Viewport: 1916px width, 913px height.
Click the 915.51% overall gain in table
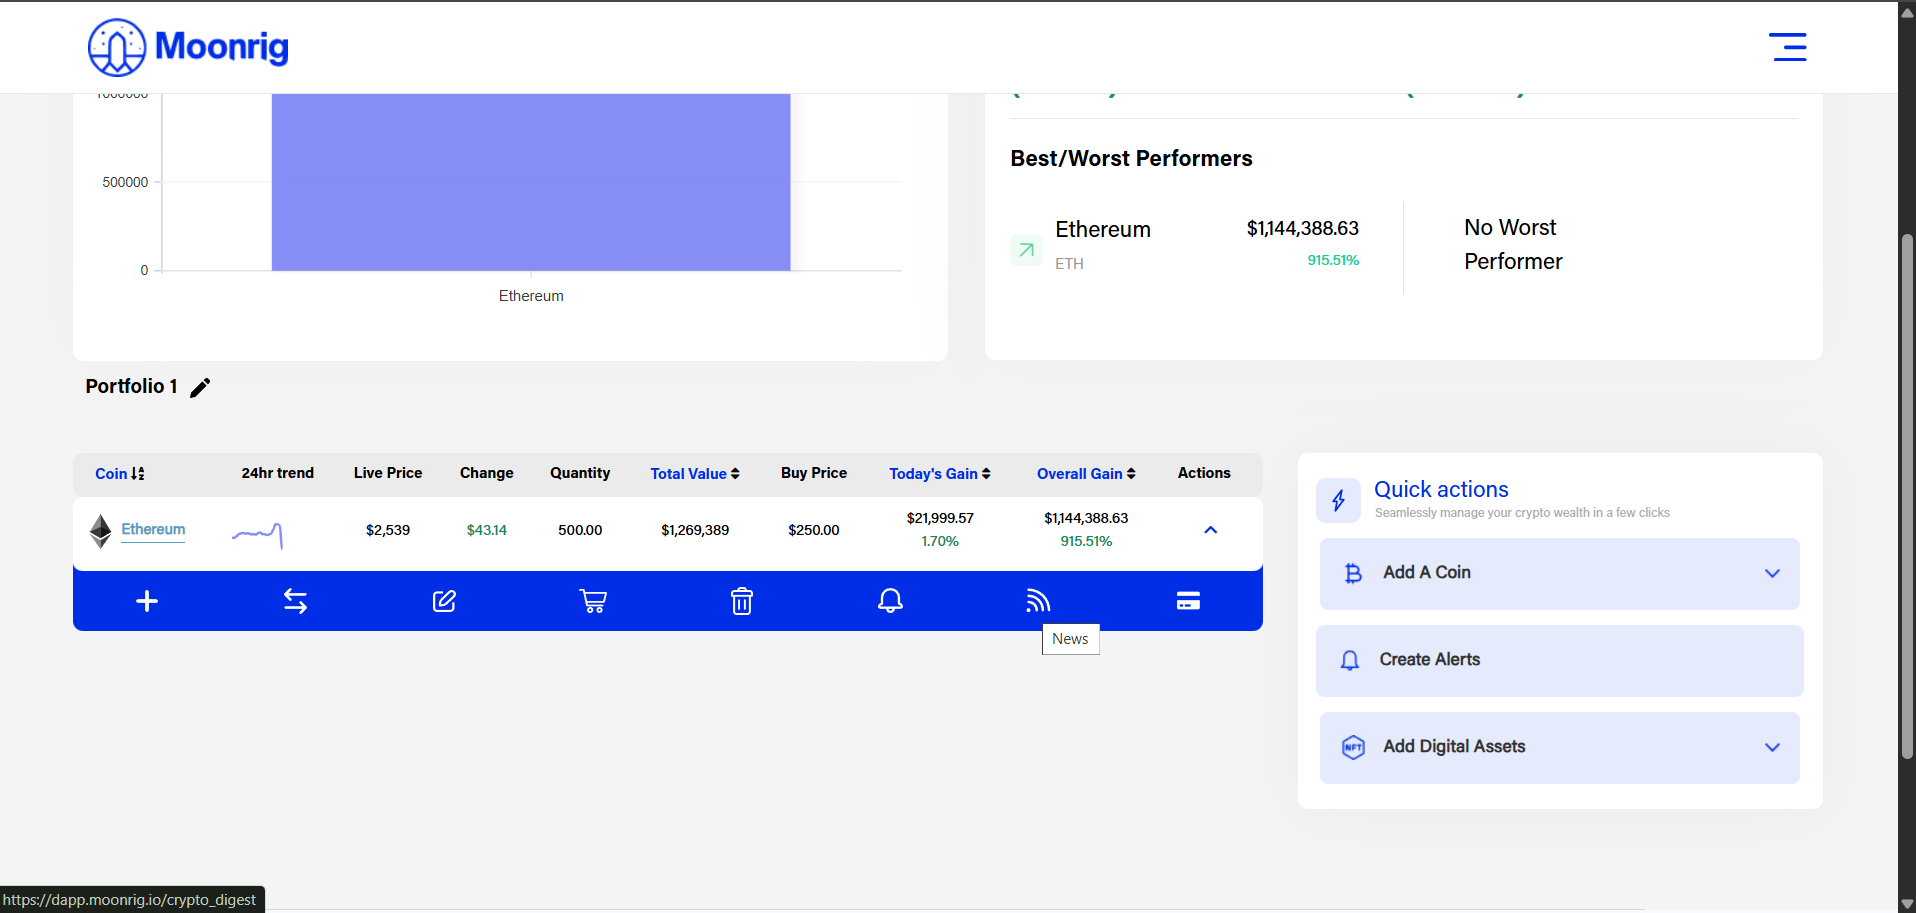(x=1086, y=541)
